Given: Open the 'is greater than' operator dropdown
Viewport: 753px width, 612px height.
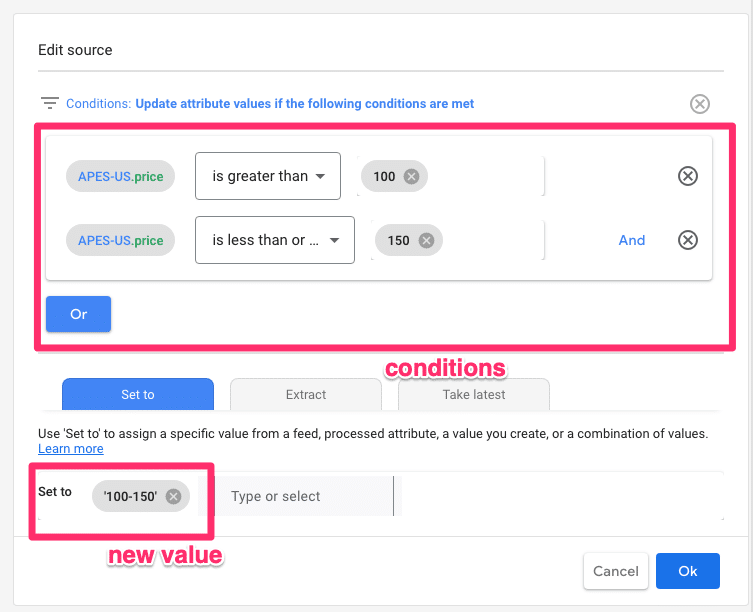Looking at the screenshot, I should (268, 176).
